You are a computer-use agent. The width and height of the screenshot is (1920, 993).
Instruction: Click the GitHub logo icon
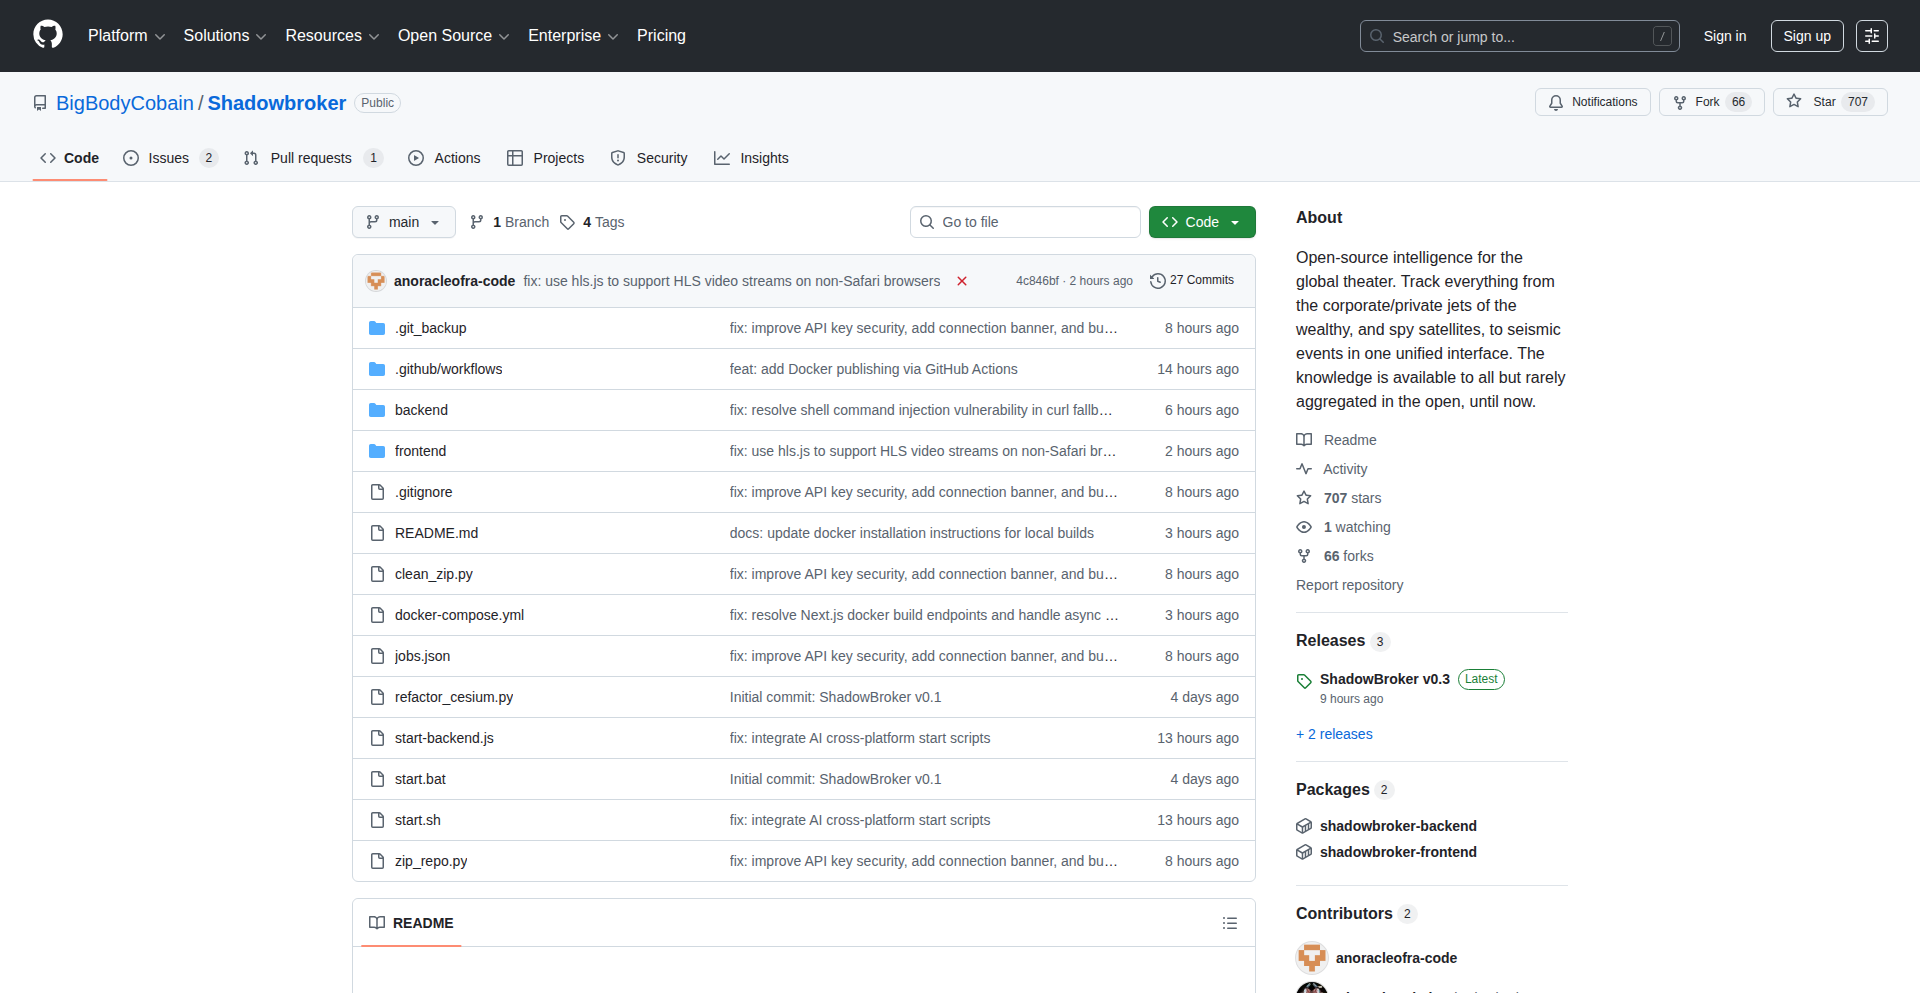tap(48, 35)
